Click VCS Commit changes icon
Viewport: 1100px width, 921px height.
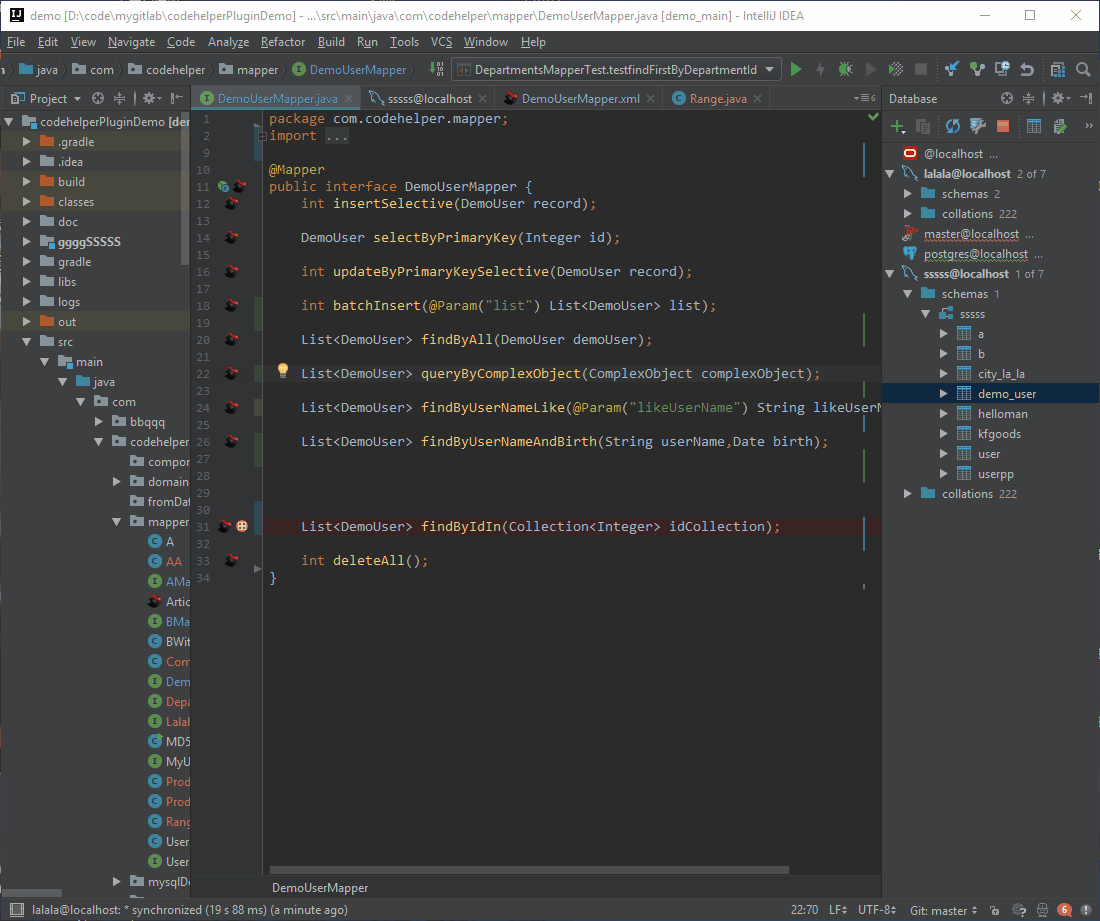click(x=977, y=69)
